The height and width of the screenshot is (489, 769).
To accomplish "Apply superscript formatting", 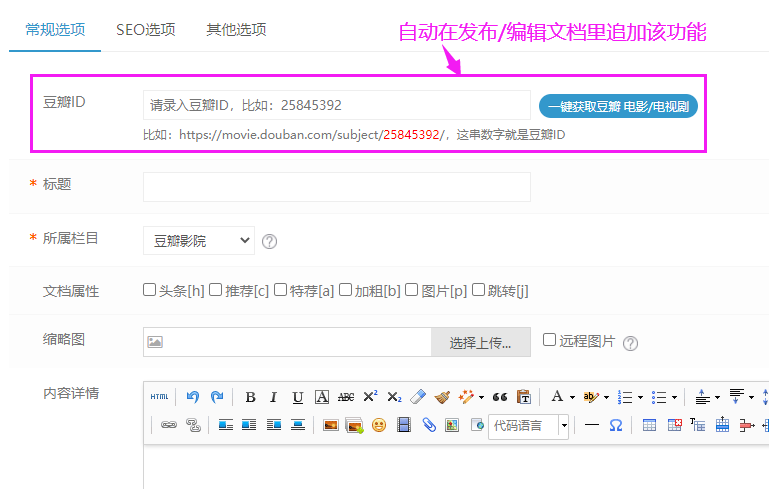I will [370, 396].
